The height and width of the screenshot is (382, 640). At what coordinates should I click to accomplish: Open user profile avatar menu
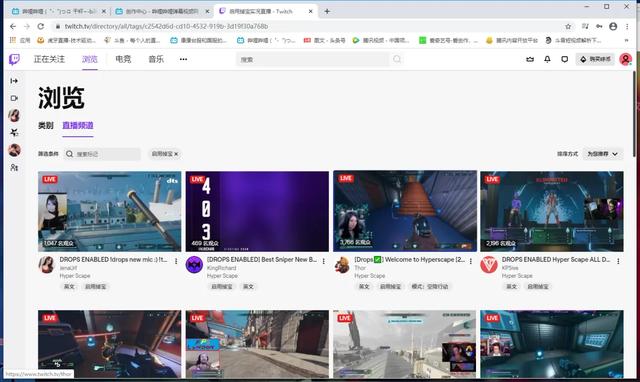tap(625, 60)
